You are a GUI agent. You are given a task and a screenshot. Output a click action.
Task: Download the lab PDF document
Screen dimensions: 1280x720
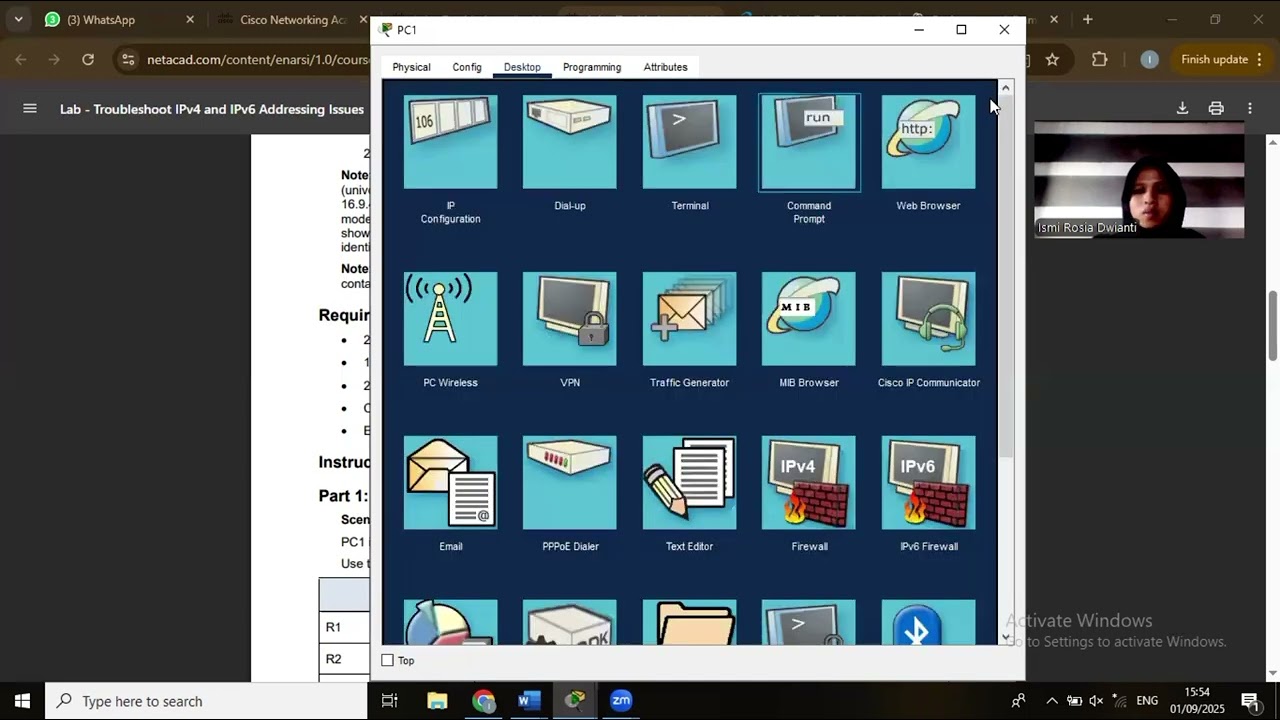click(1182, 108)
